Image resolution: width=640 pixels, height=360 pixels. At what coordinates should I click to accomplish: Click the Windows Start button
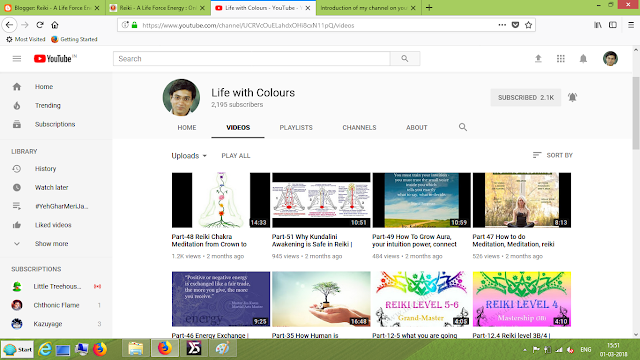(x=18, y=349)
